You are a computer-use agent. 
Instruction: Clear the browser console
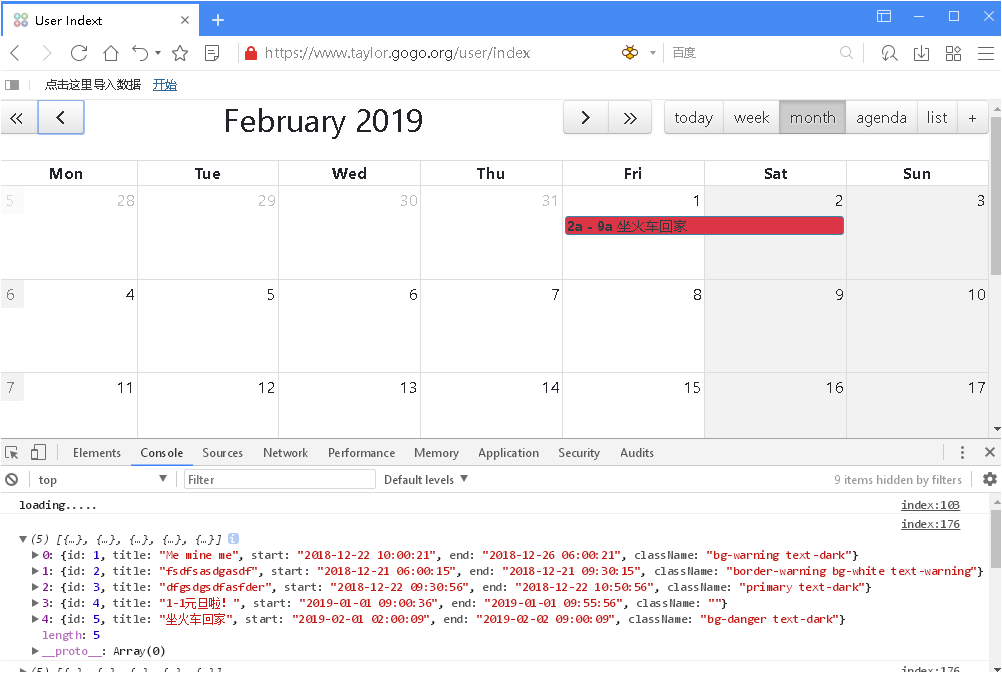tap(12, 479)
